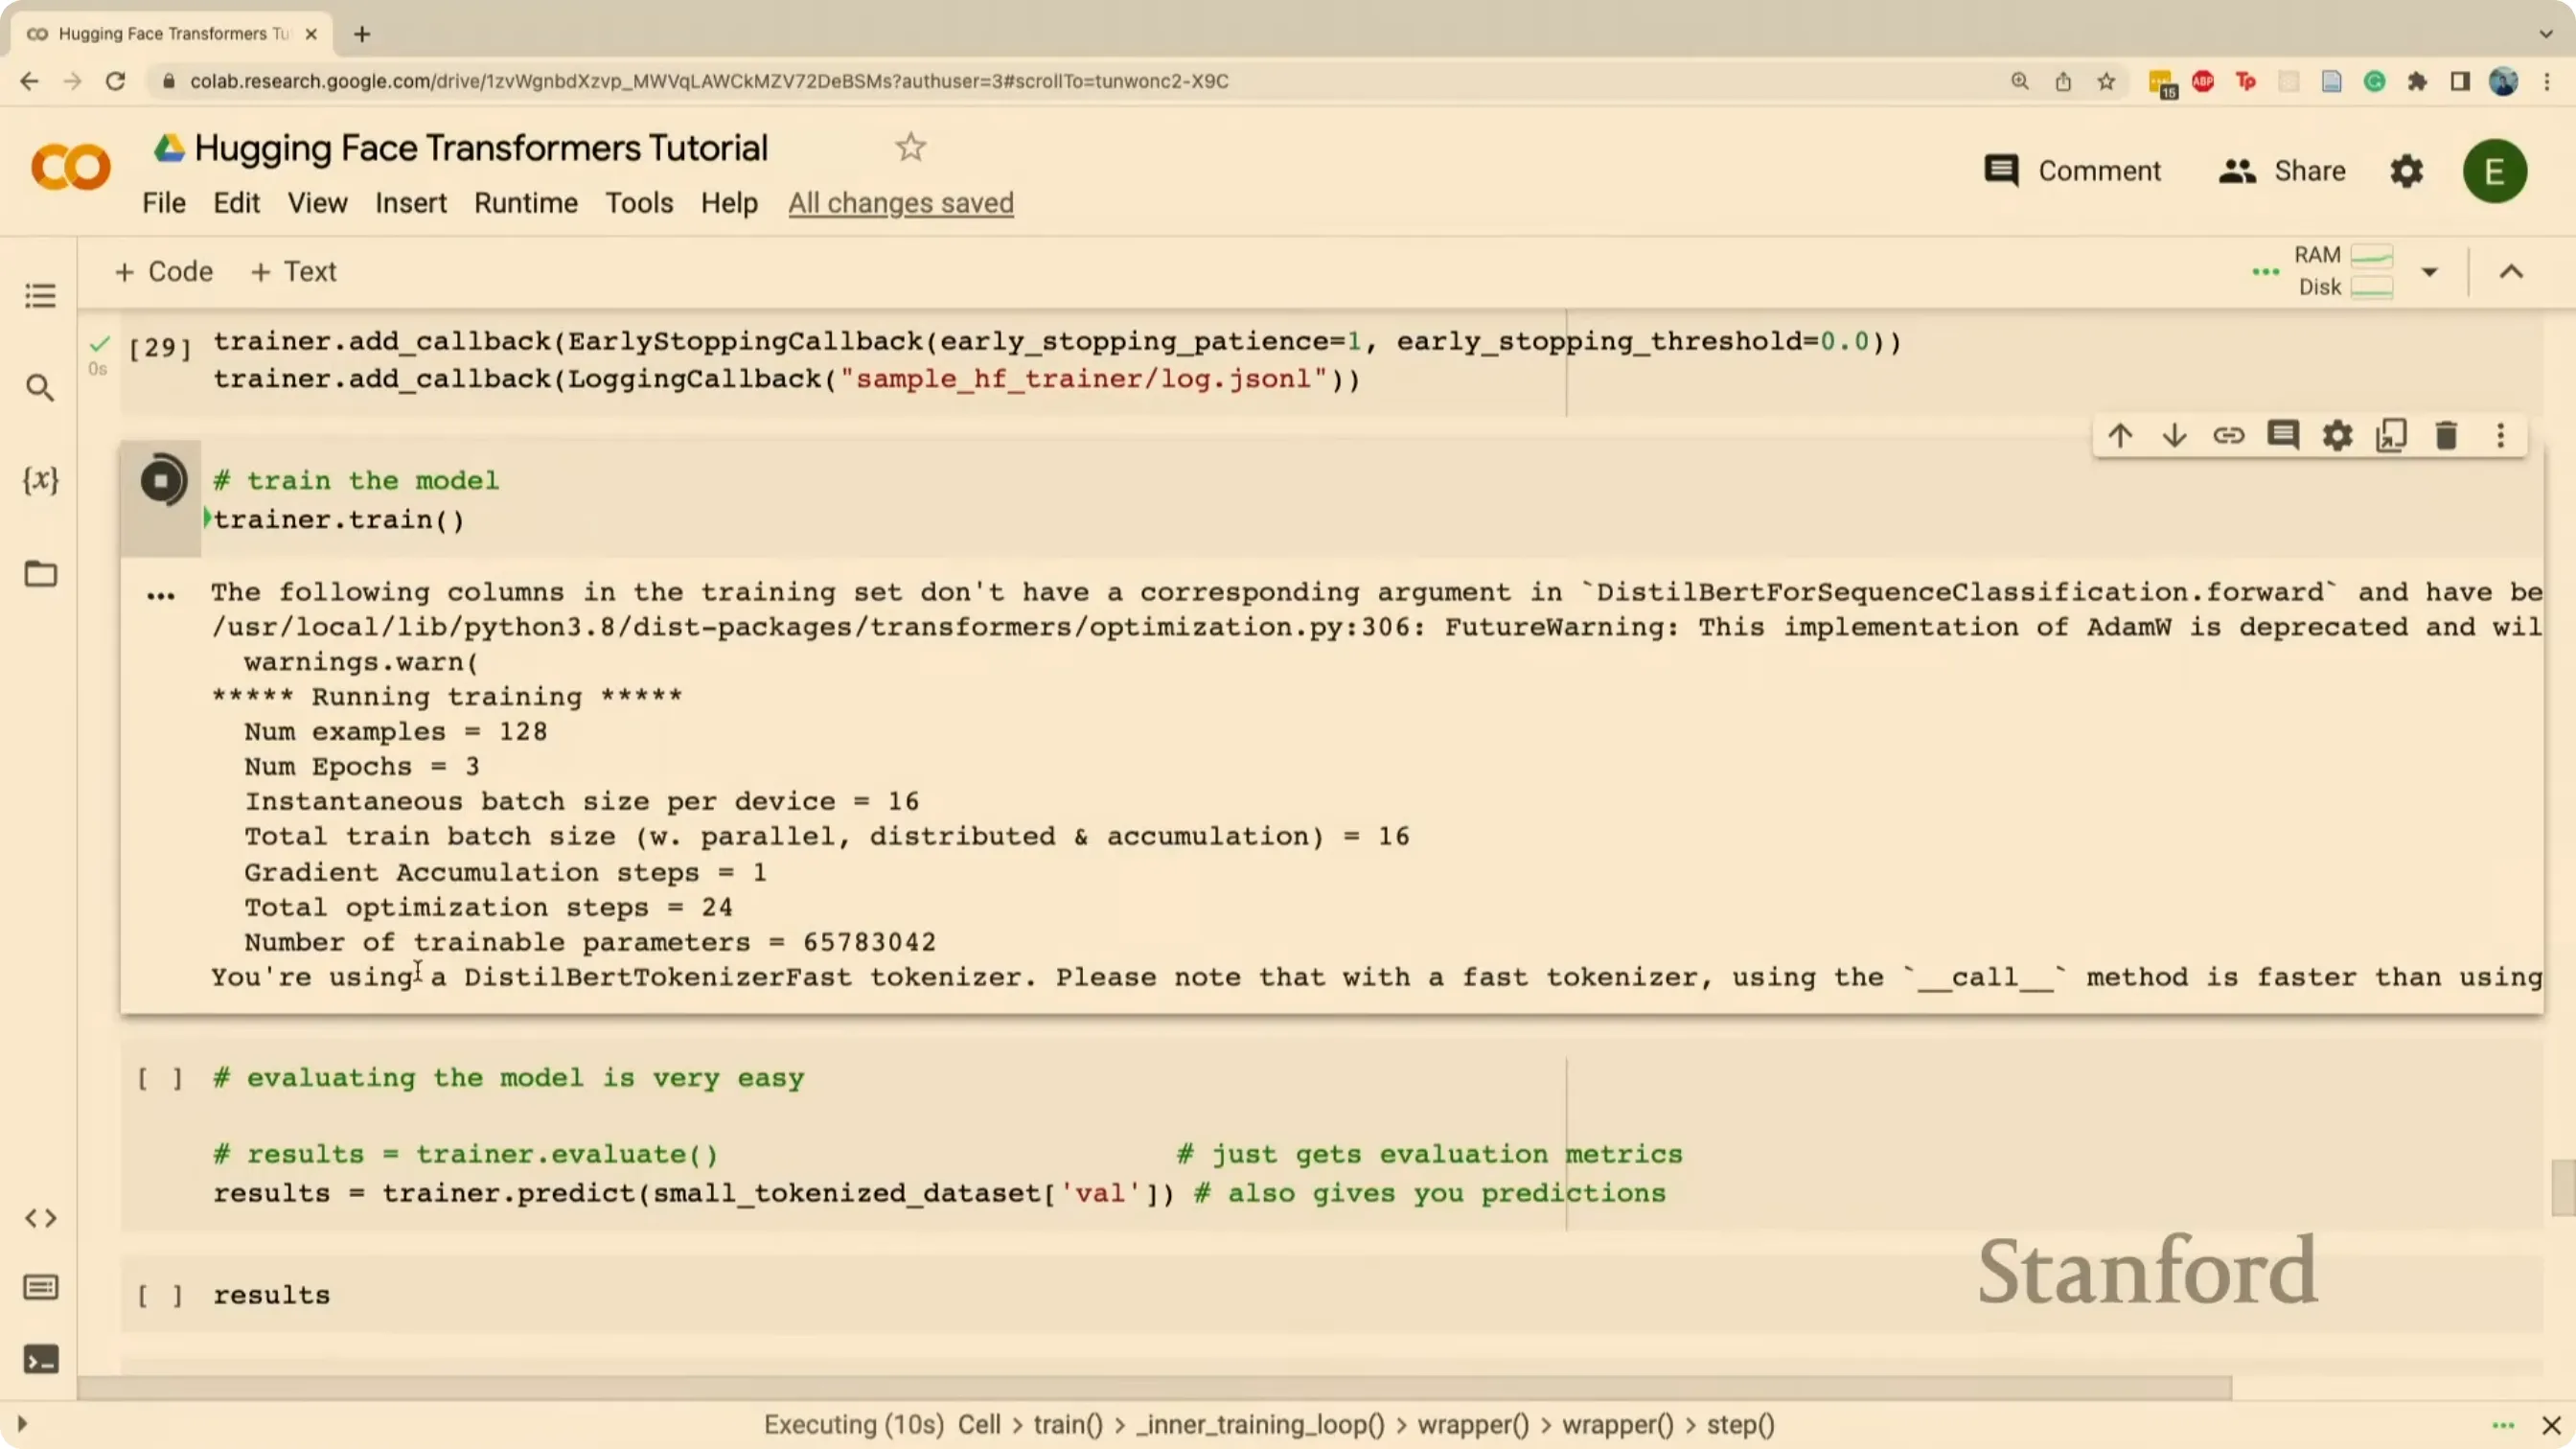2576x1449 pixels.
Task: Open the Insert menu
Action: (x=411, y=203)
